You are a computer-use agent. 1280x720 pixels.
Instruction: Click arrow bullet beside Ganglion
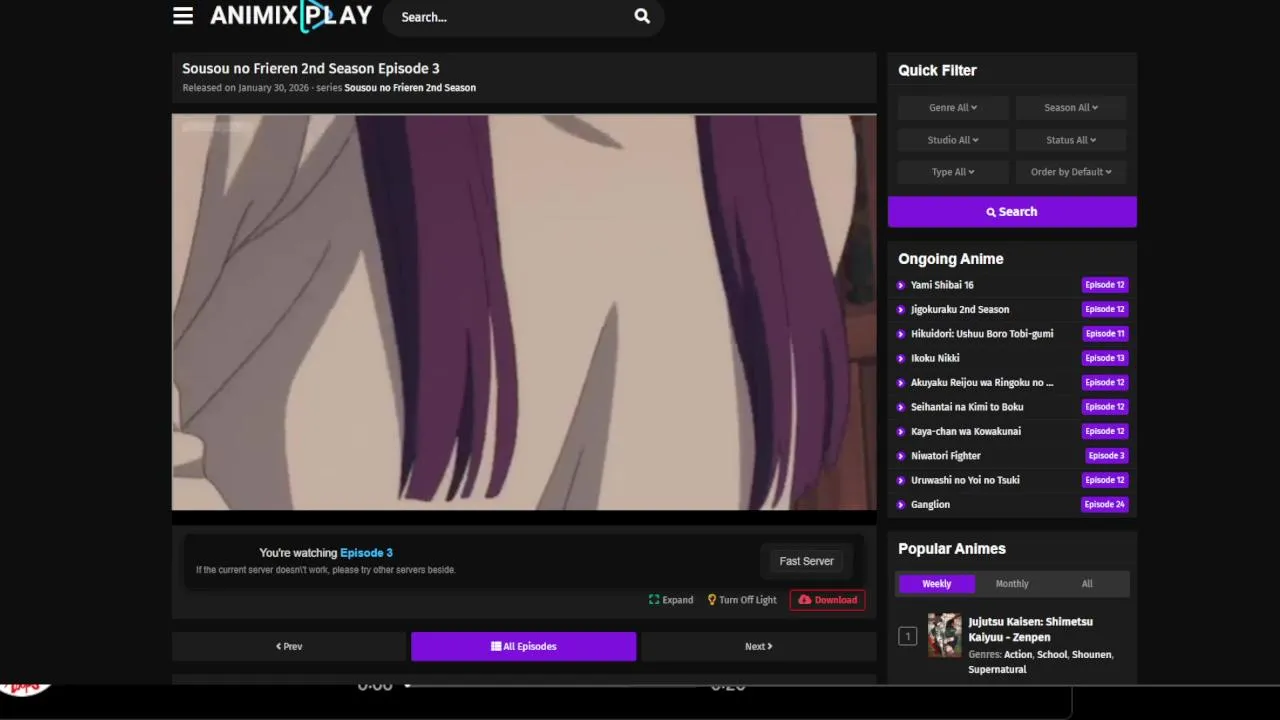pyautogui.click(x=901, y=505)
